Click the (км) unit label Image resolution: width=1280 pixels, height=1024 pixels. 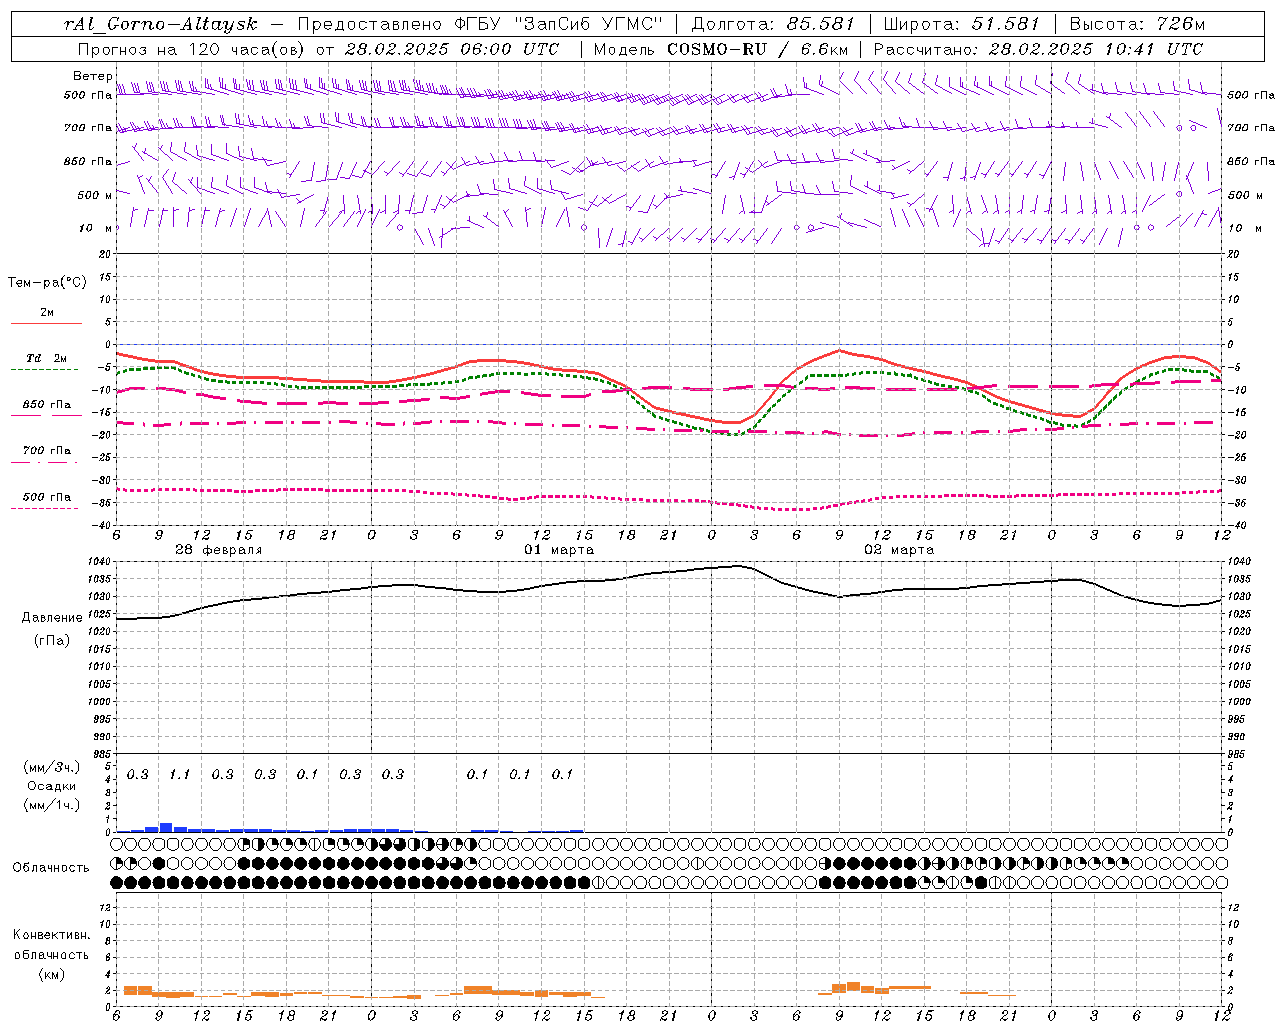(x=52, y=973)
